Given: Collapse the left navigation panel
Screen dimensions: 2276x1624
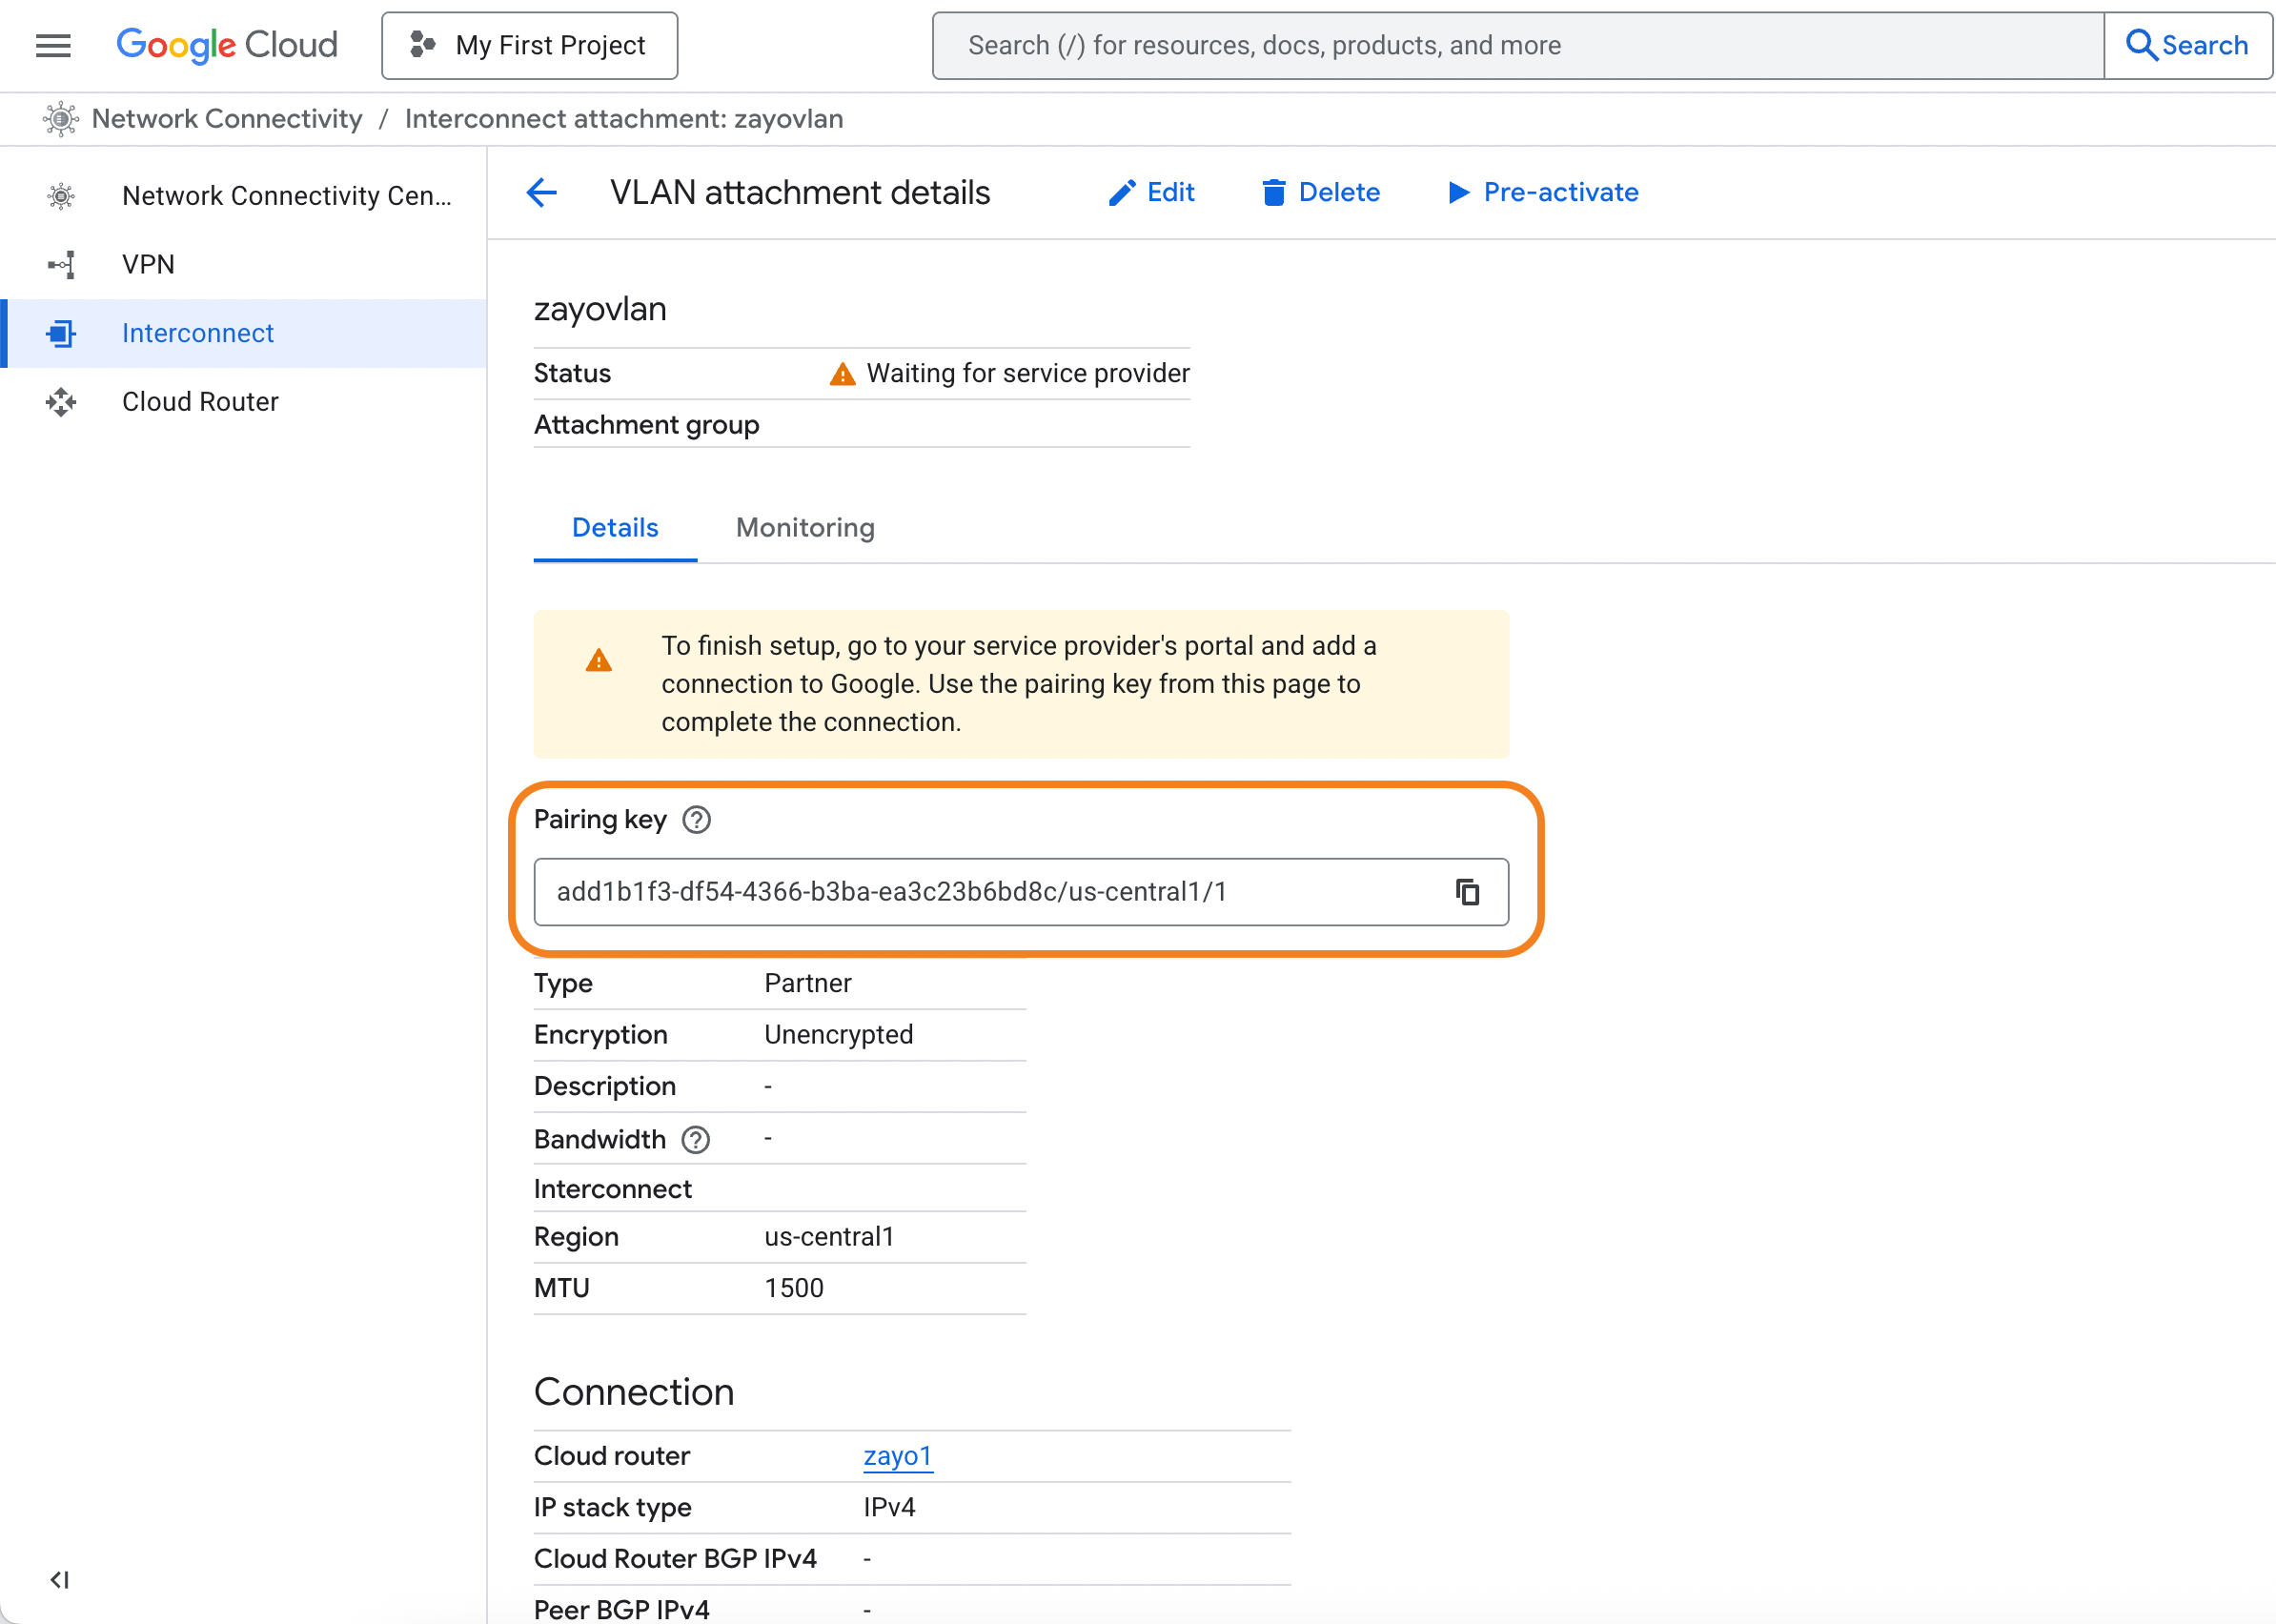Looking at the screenshot, I should pos(59,1580).
